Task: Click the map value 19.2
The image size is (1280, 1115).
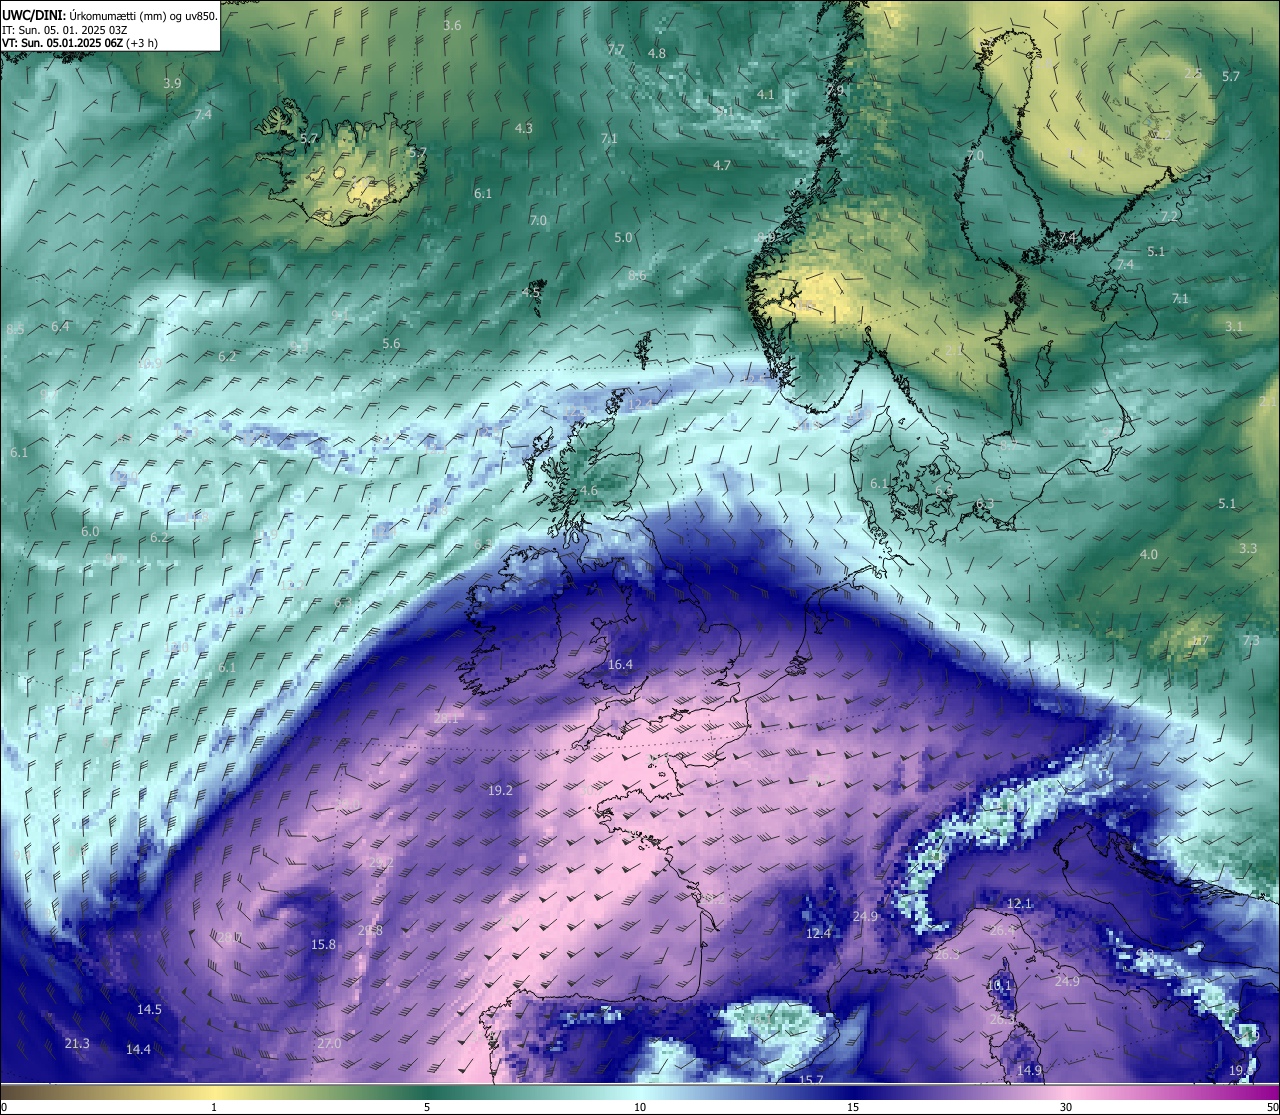Action: (x=500, y=791)
